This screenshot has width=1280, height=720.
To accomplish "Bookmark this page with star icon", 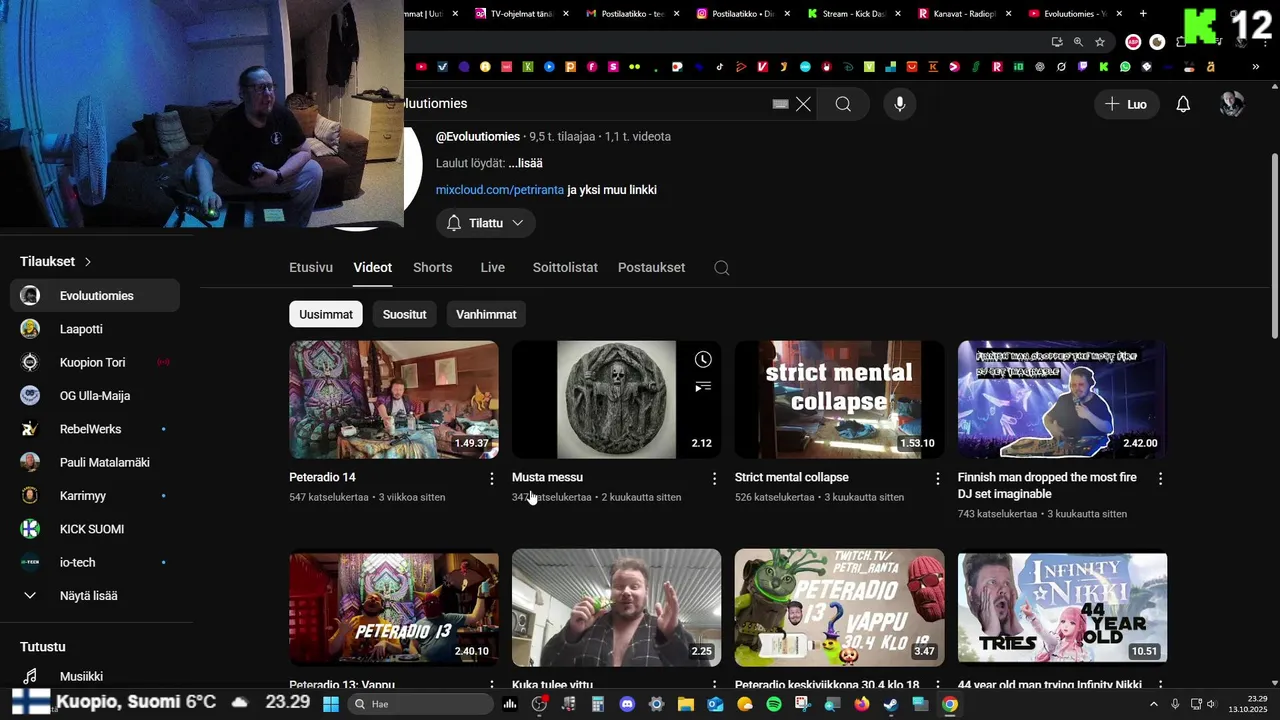I will click(x=1100, y=42).
